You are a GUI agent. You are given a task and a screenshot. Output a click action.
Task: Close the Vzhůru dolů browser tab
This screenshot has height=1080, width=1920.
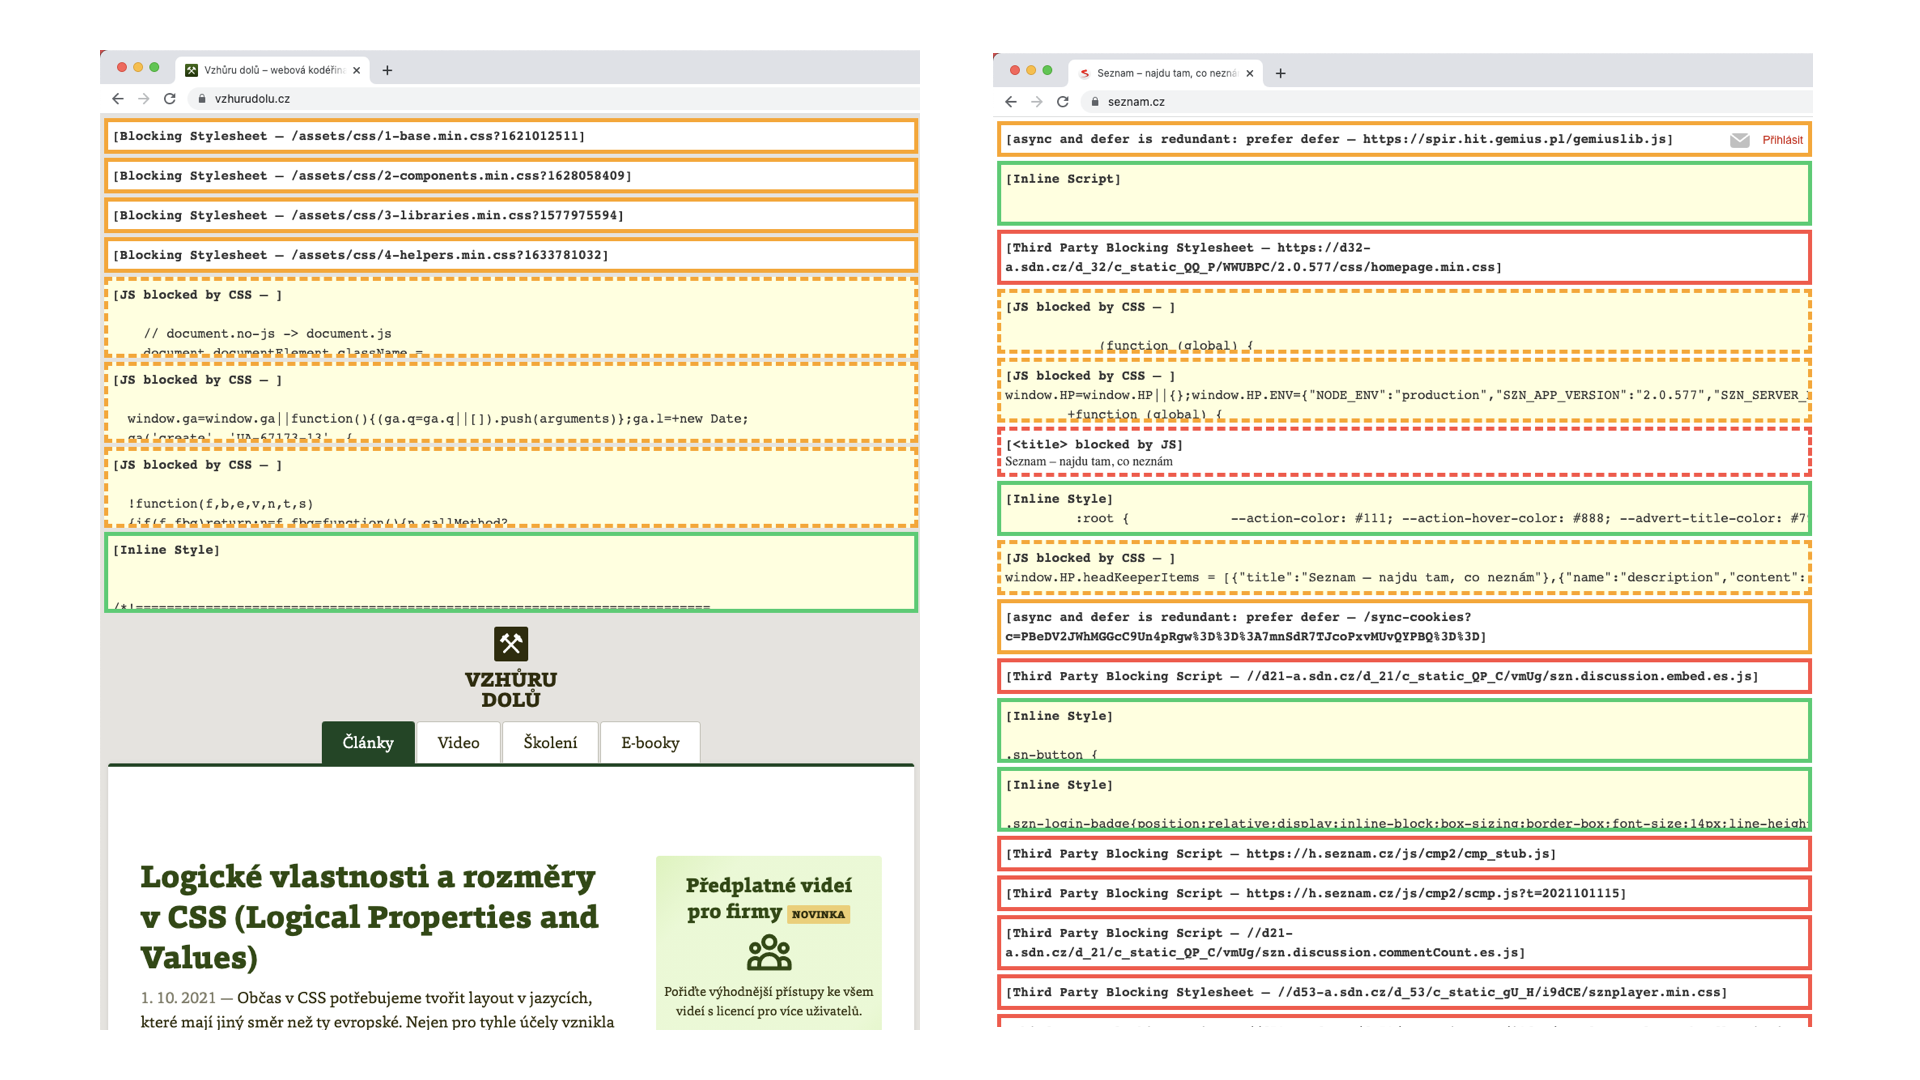coord(356,70)
